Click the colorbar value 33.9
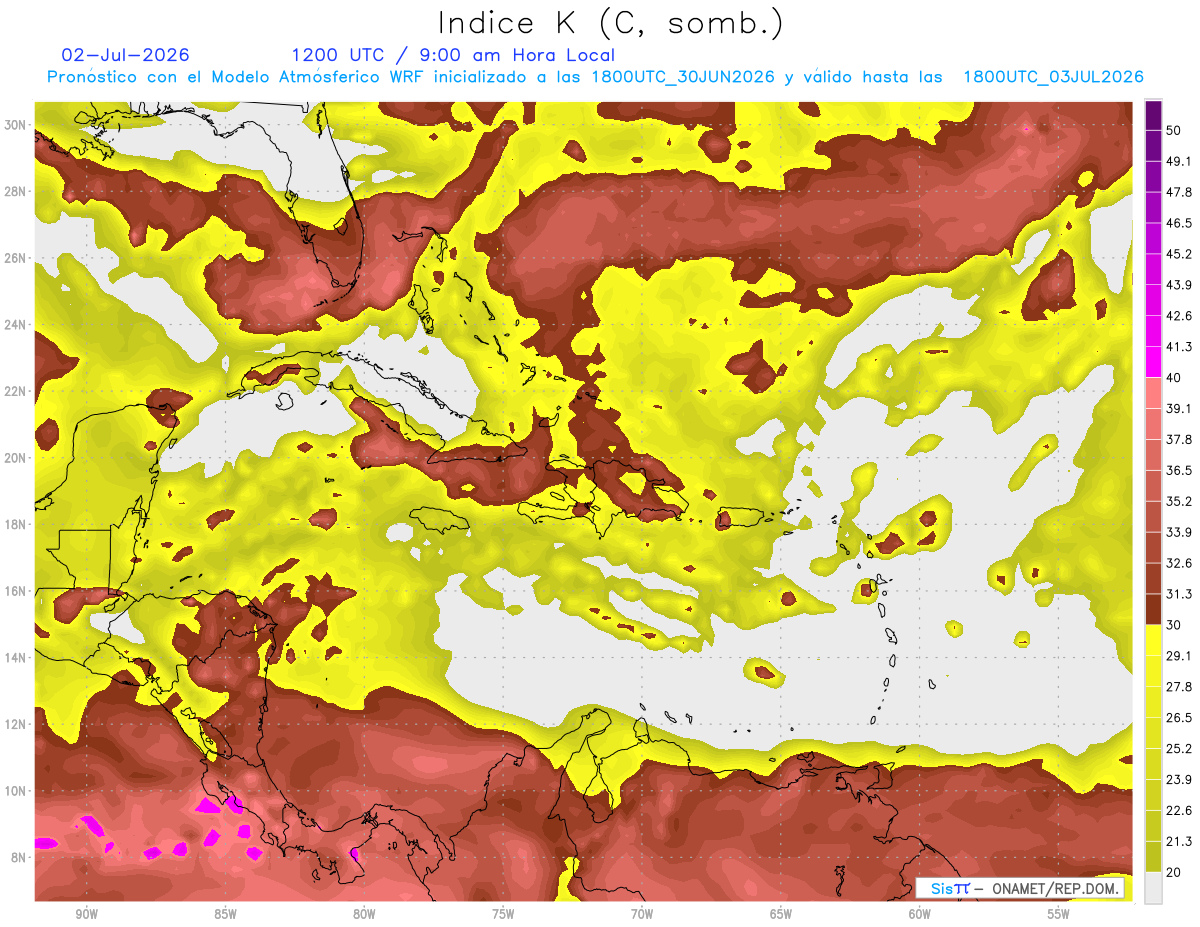 tap(1179, 532)
